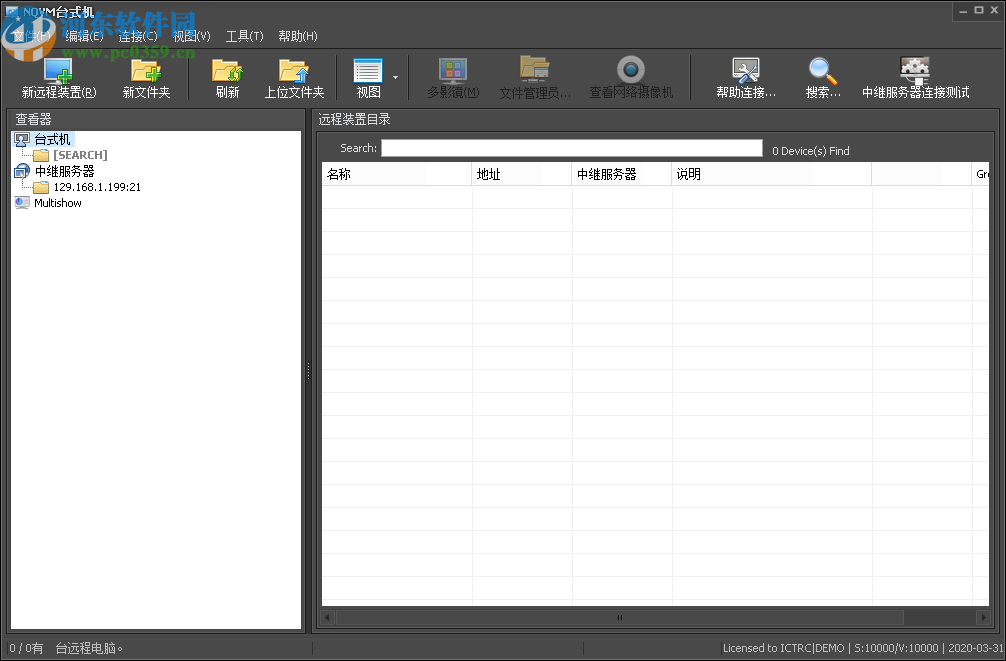This screenshot has width=1006, height=661.
Task: Open the 工具(T) menu
Action: point(244,36)
